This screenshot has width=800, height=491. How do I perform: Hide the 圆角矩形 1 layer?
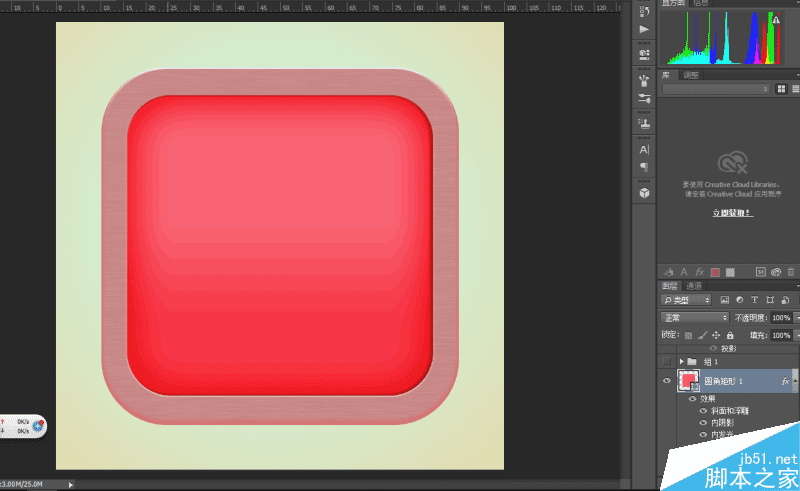tap(666, 381)
